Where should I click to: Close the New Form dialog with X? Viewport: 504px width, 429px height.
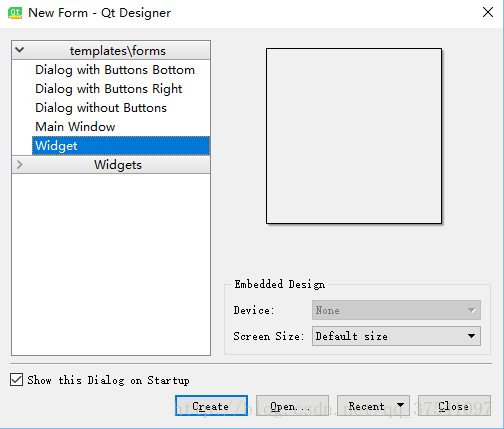(488, 12)
